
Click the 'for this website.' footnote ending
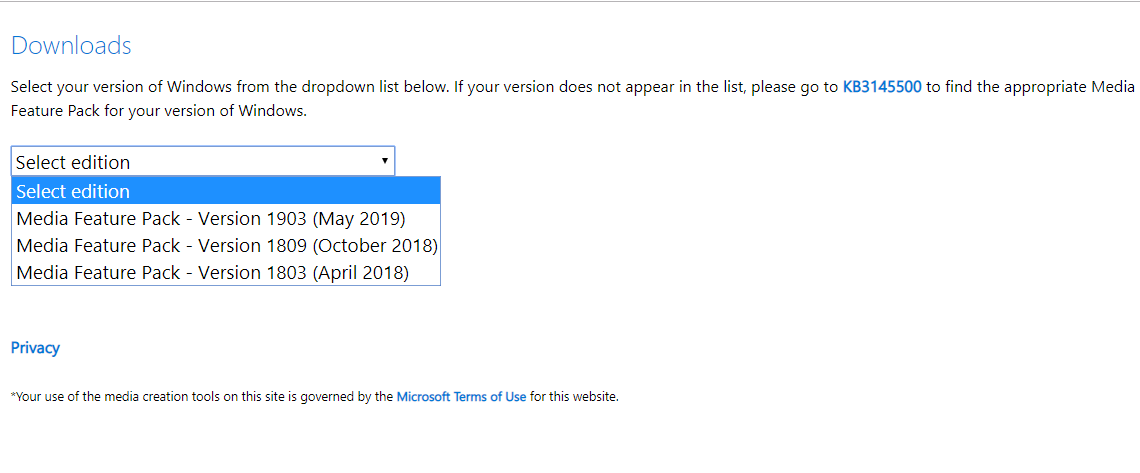pos(574,397)
